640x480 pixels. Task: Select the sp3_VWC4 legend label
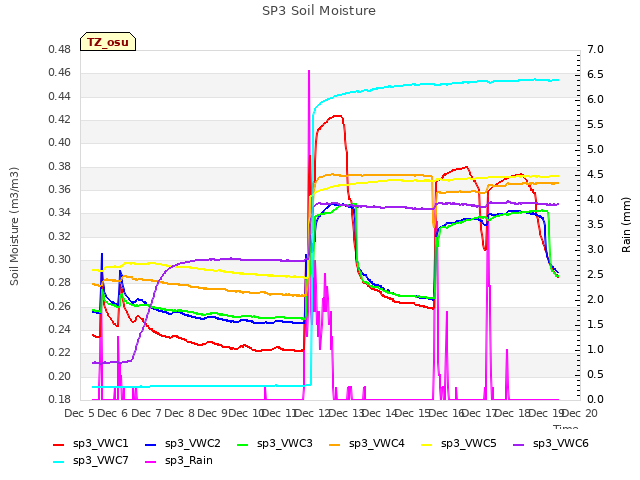377,444
